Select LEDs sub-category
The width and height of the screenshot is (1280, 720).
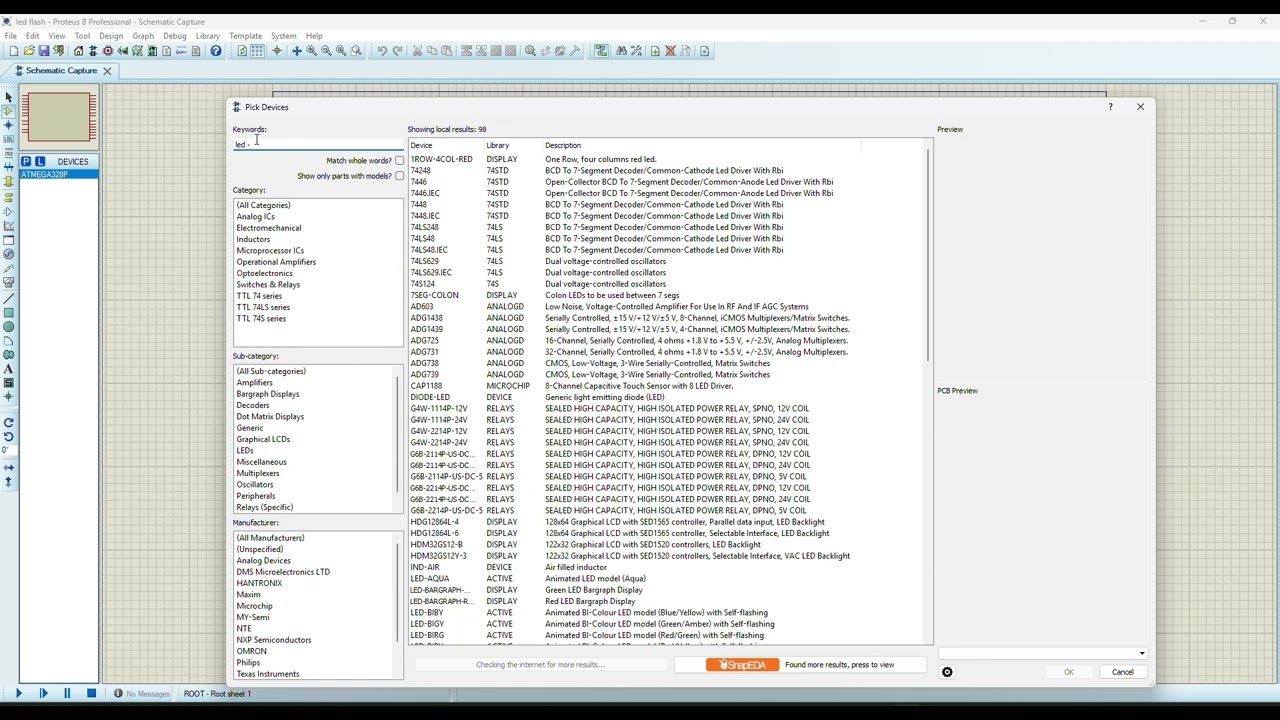pyautogui.click(x=245, y=450)
